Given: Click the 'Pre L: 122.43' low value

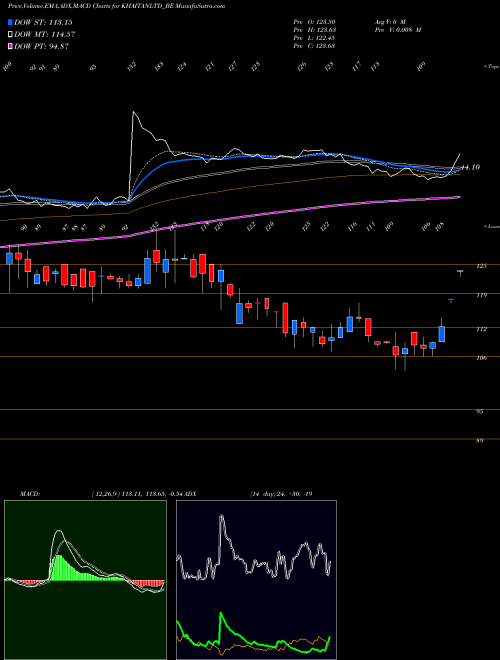Looking at the screenshot, I should [314, 37].
